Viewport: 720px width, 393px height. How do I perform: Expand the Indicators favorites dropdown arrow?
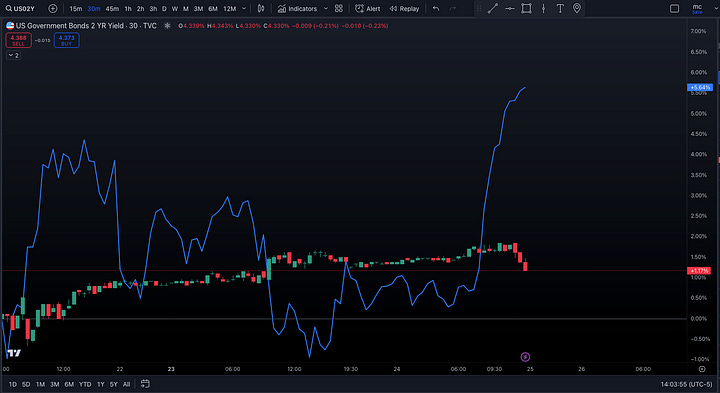tap(326, 8)
